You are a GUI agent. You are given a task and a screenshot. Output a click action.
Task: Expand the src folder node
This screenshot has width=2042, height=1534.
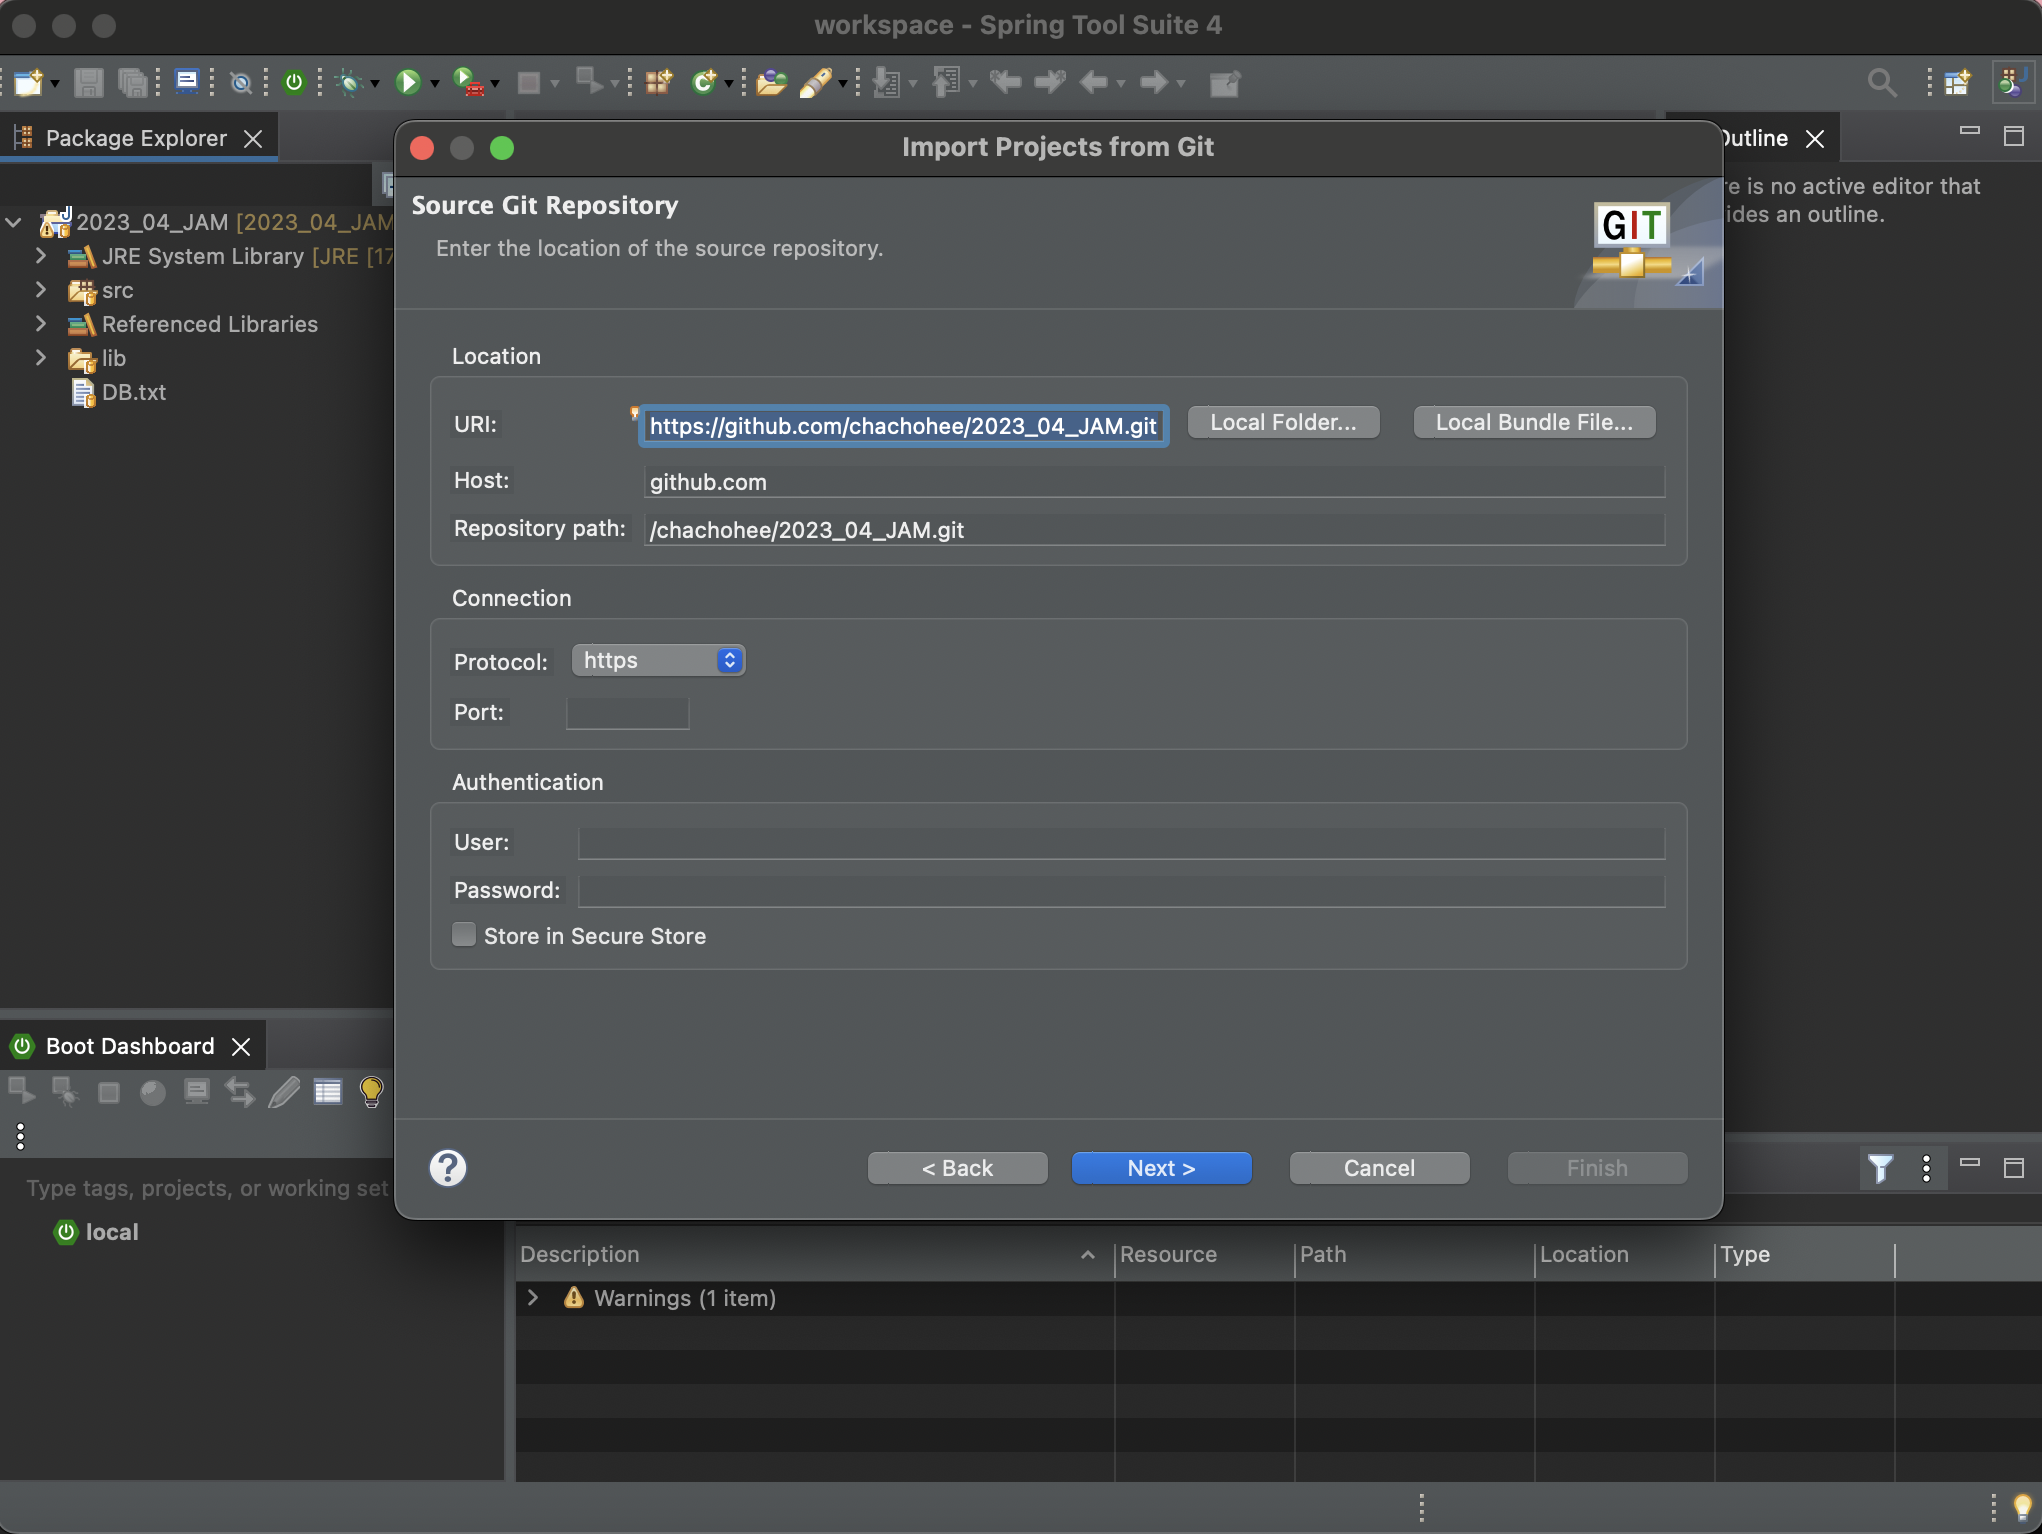click(x=41, y=290)
